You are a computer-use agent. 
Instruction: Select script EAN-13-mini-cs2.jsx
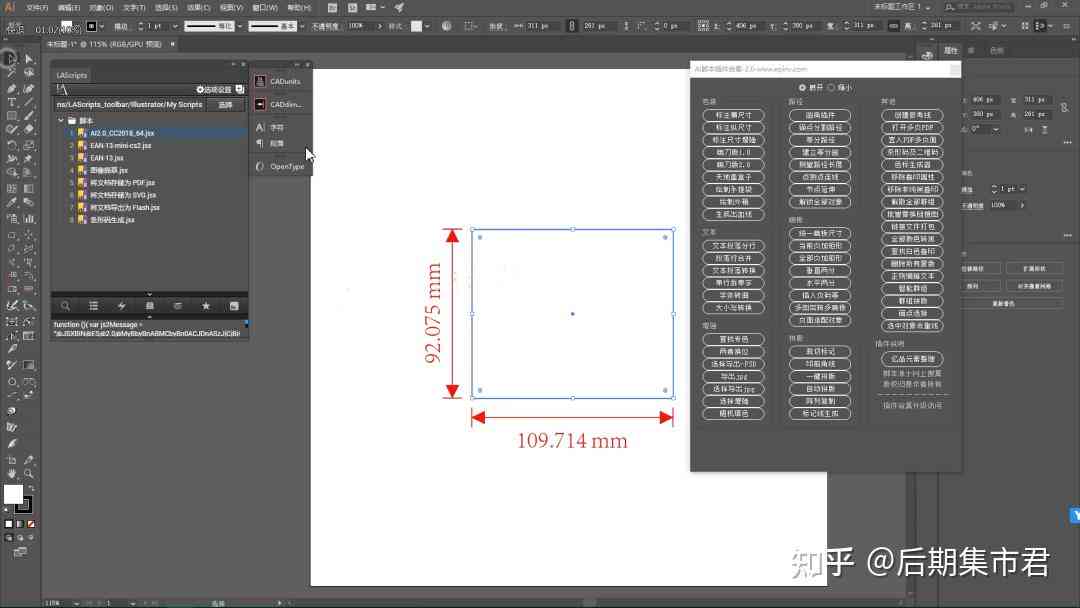(x=121, y=145)
